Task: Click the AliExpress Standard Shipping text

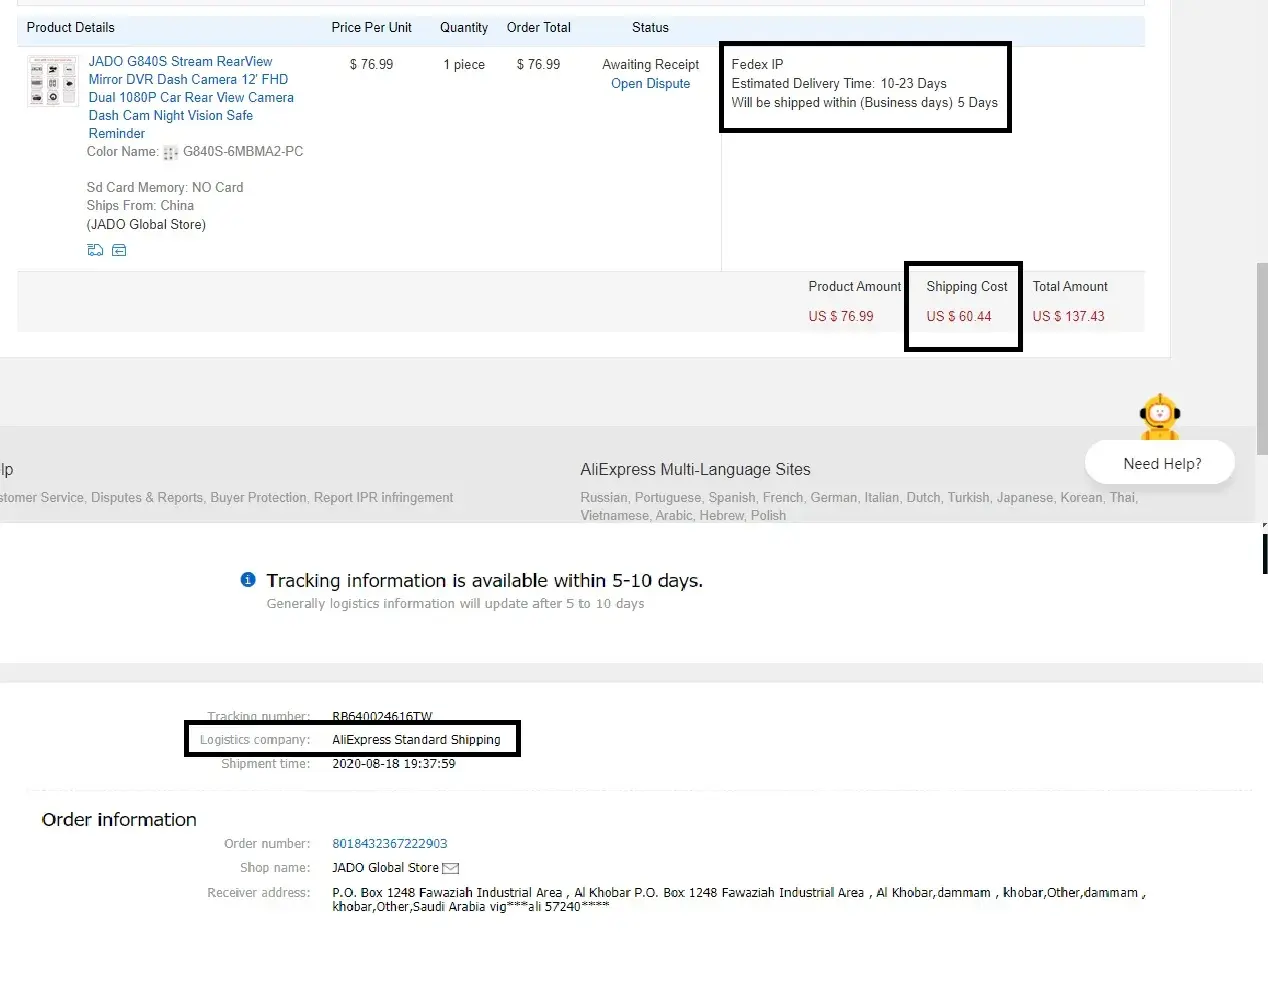Action: pos(416,740)
